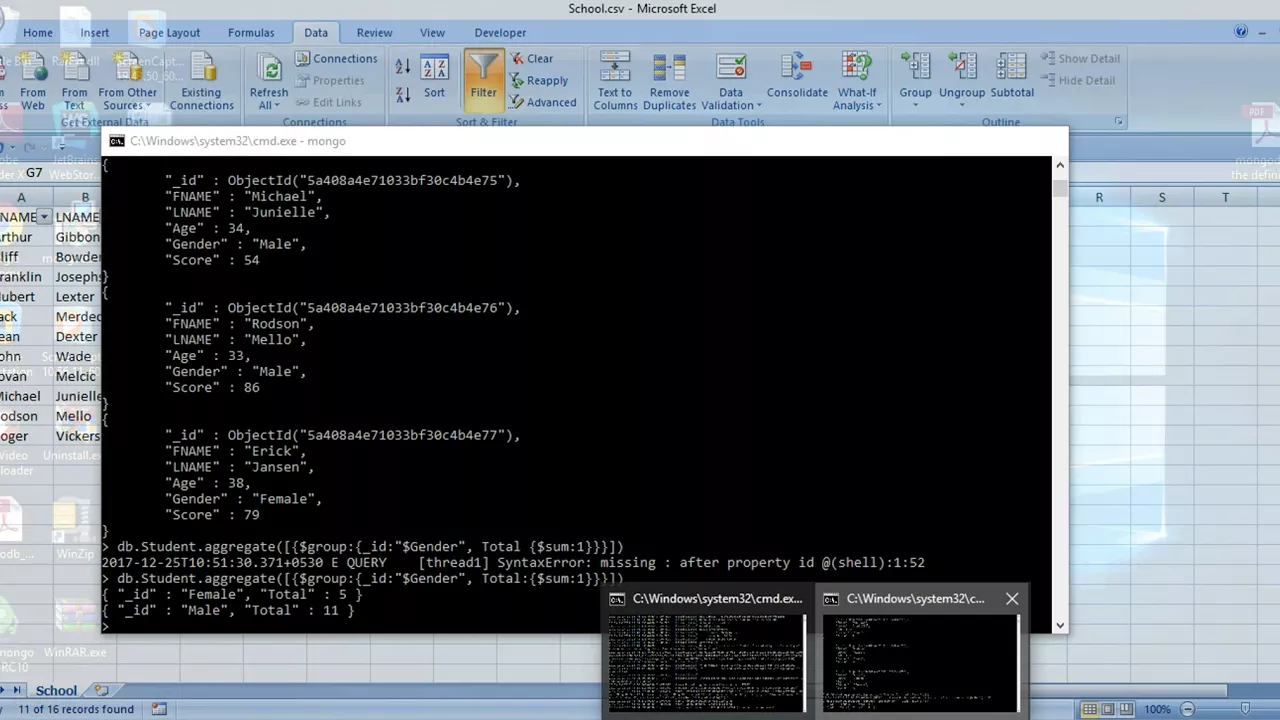Open the Developer ribbon tab
Image resolution: width=1280 pixels, height=720 pixels.
pos(500,33)
